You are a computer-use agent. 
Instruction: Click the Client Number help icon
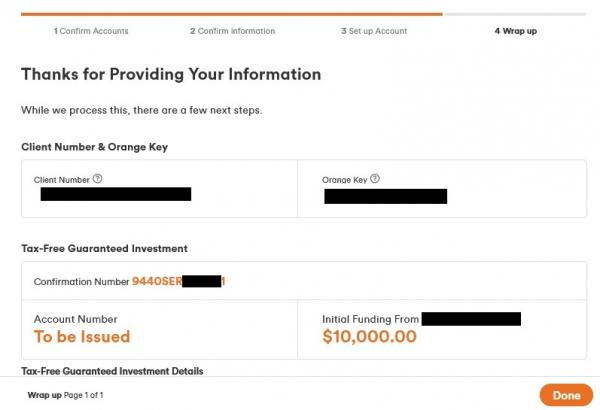(x=98, y=179)
